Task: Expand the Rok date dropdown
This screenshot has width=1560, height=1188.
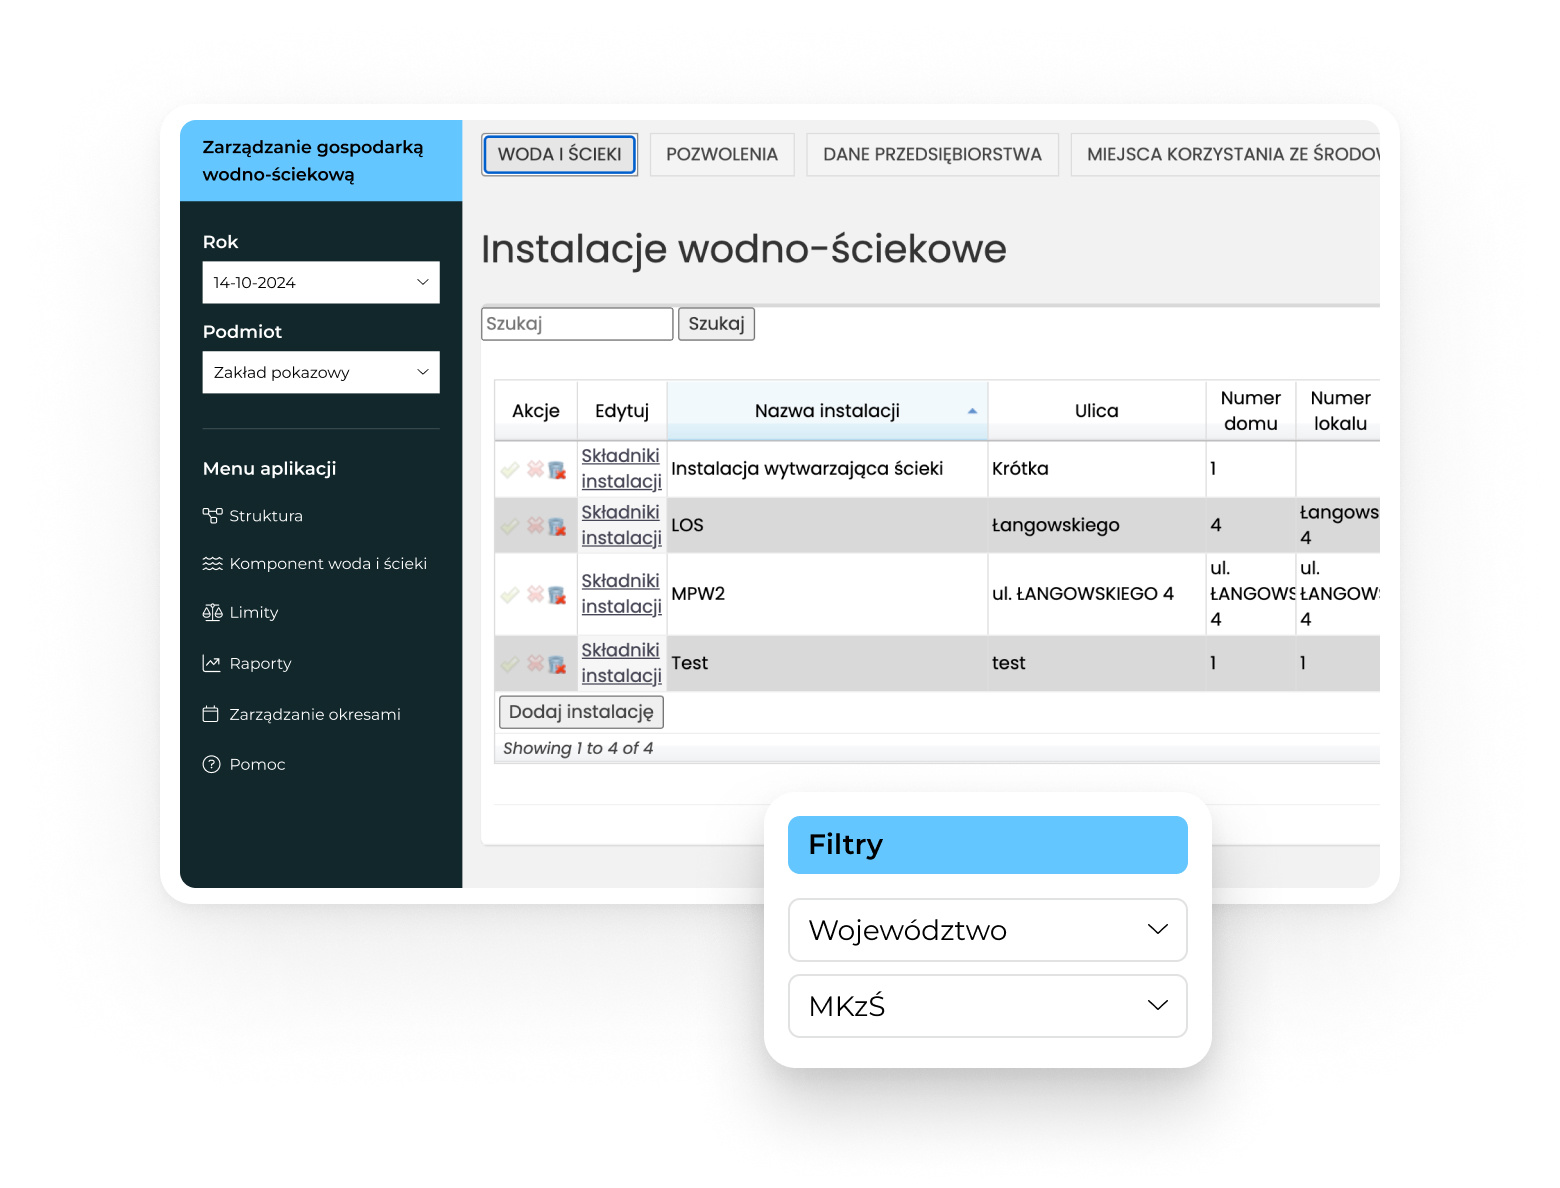Action: tap(321, 283)
